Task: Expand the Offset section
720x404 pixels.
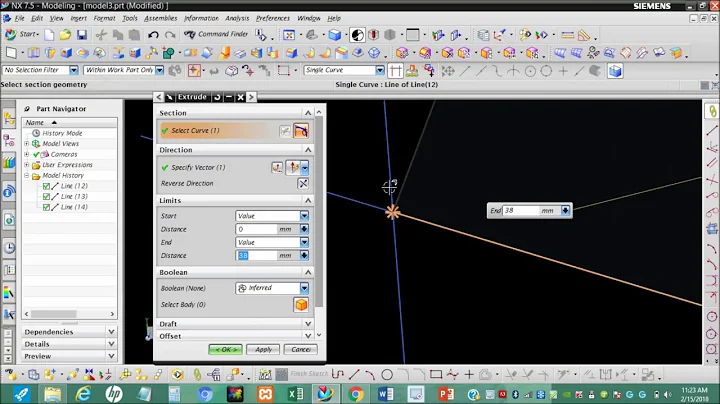Action: point(308,336)
